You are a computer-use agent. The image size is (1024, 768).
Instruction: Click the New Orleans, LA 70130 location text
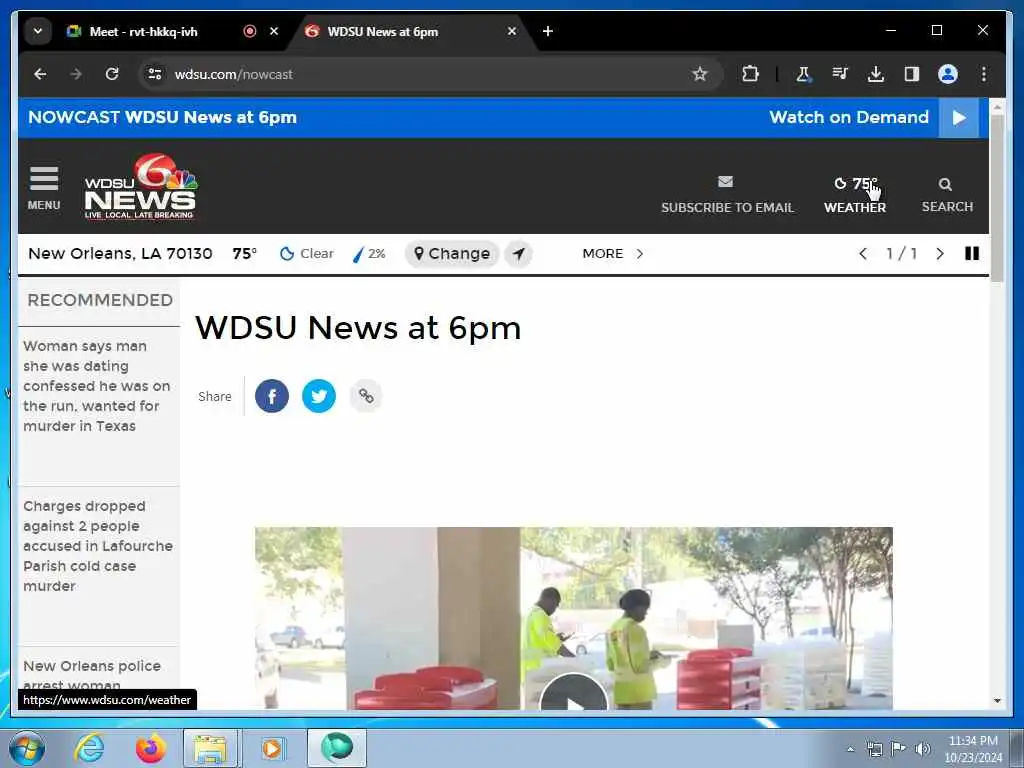pyautogui.click(x=120, y=253)
